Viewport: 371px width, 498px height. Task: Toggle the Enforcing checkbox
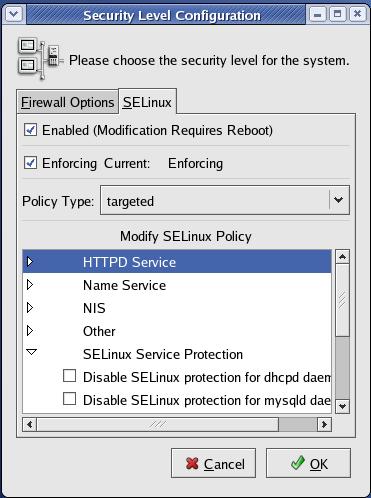pyautogui.click(x=30, y=163)
